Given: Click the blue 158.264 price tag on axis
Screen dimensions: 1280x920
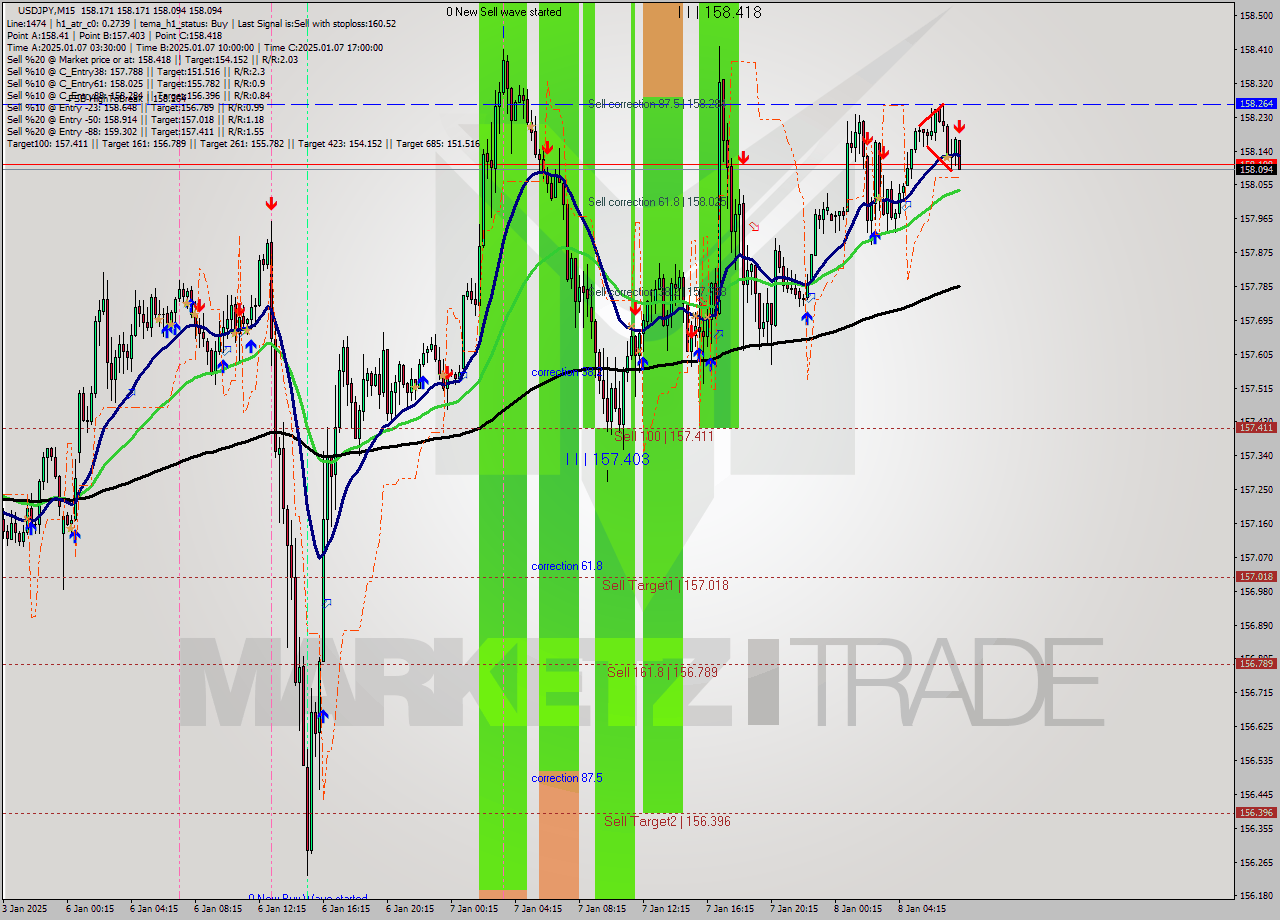Looking at the screenshot, I should point(1256,103).
